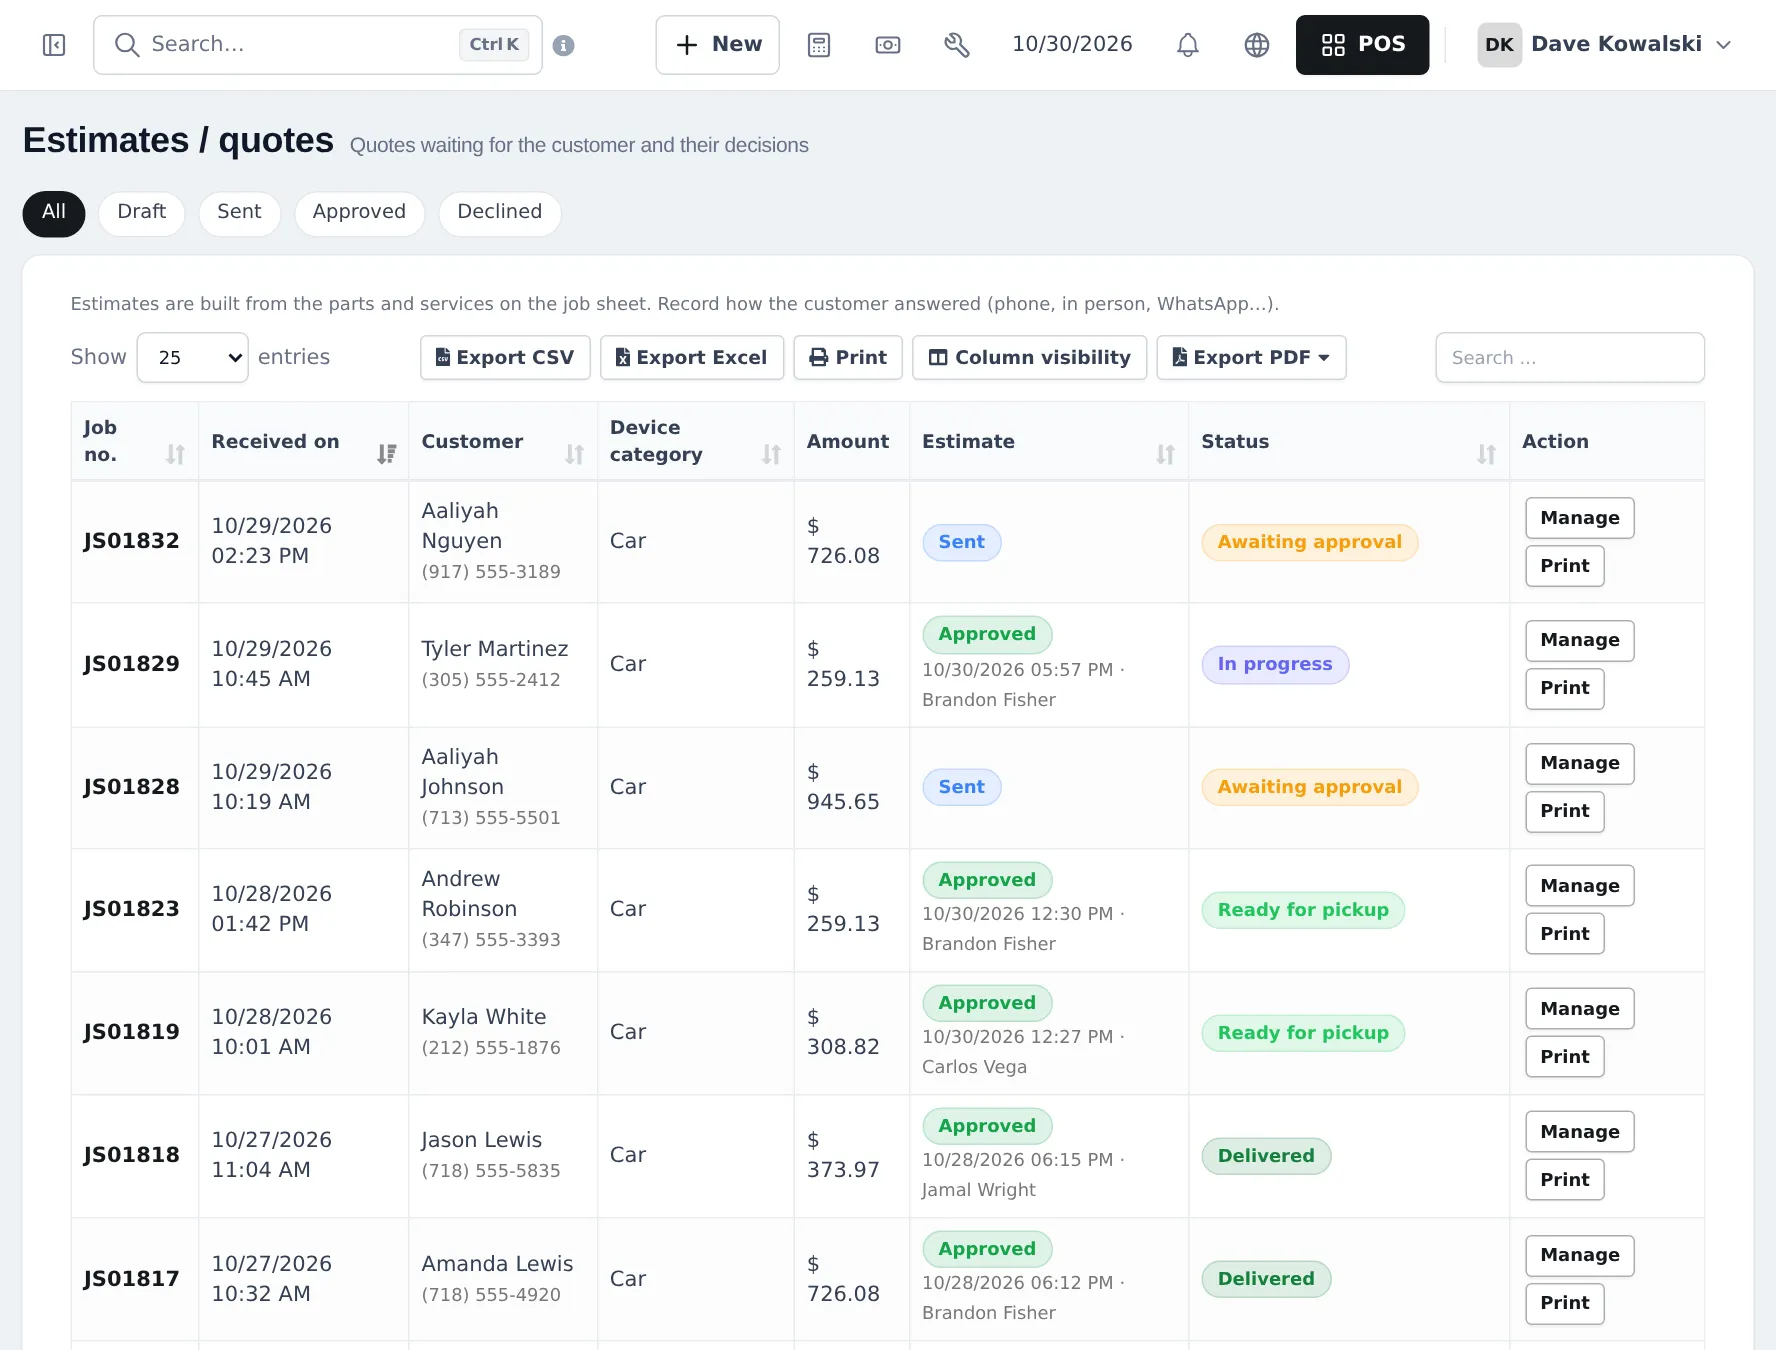Click Sent badge for JS01832

961,542
